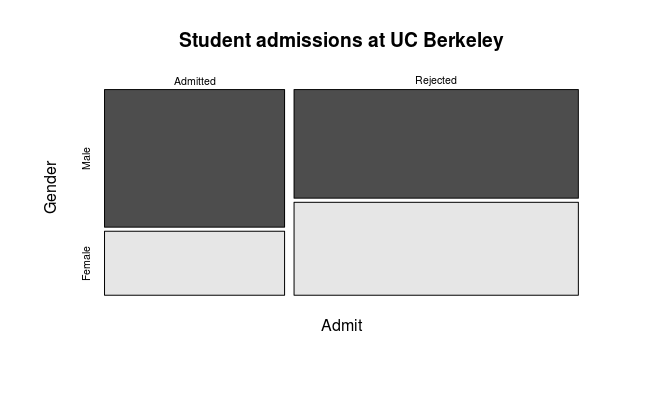
Task: Click the gap between Male and Female Rejected tiles
Action: tap(436, 200)
